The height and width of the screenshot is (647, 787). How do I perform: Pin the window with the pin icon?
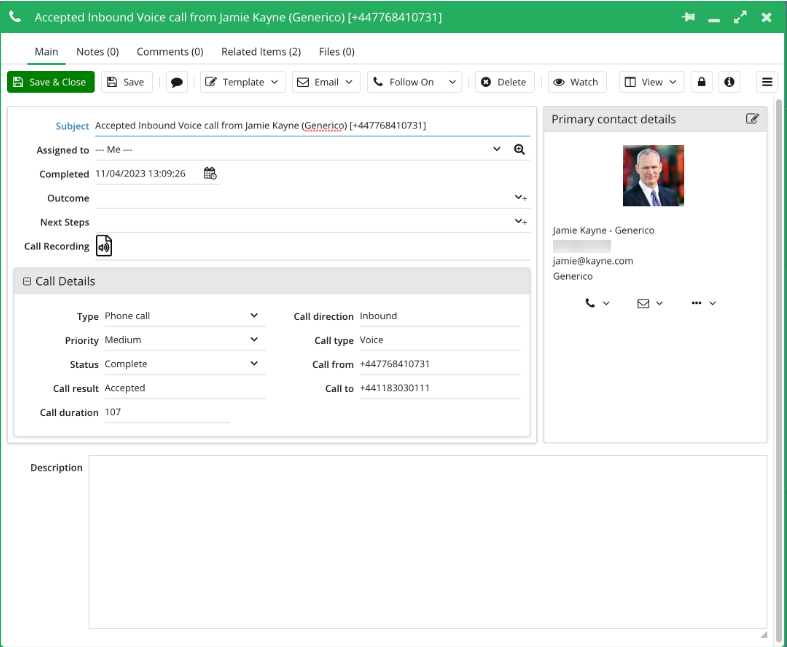coord(688,17)
